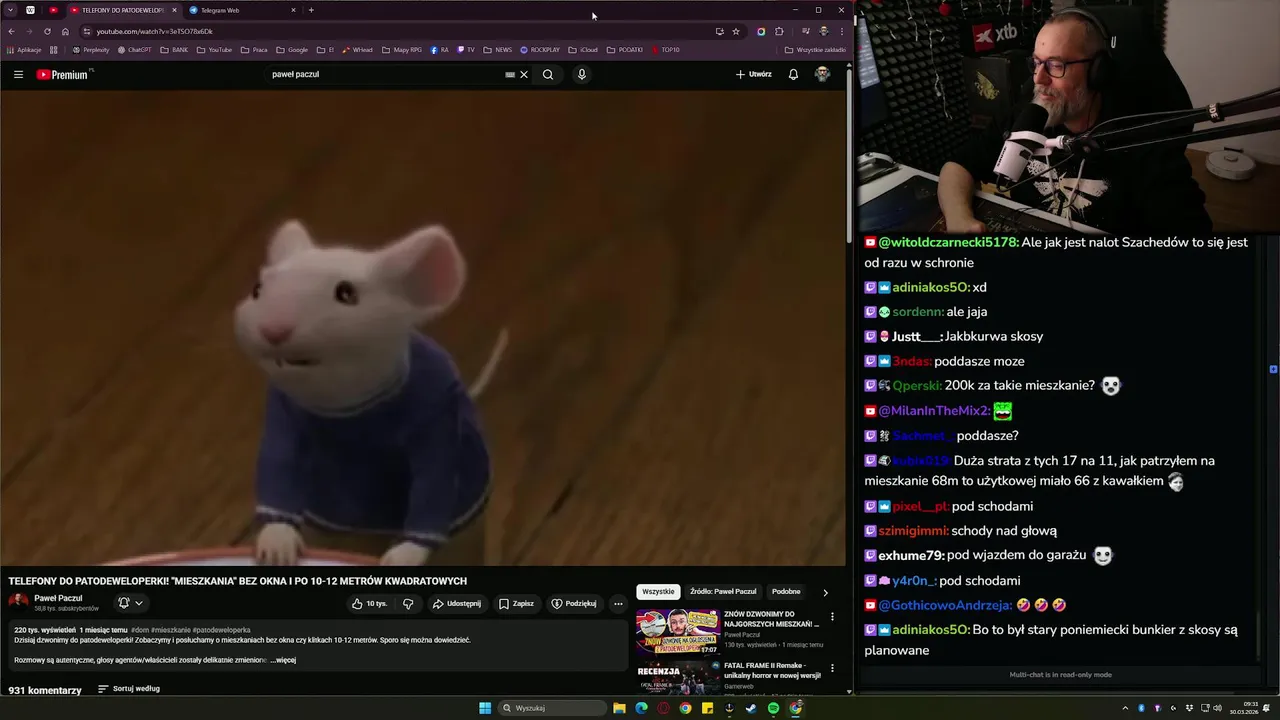The height and width of the screenshot is (720, 1280).
Task: Open the BANK bookmarks folder
Action: 174,49
